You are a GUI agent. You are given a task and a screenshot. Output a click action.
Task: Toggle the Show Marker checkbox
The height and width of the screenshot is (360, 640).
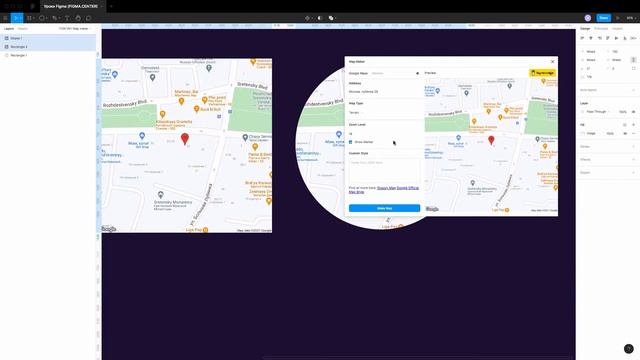click(x=351, y=142)
